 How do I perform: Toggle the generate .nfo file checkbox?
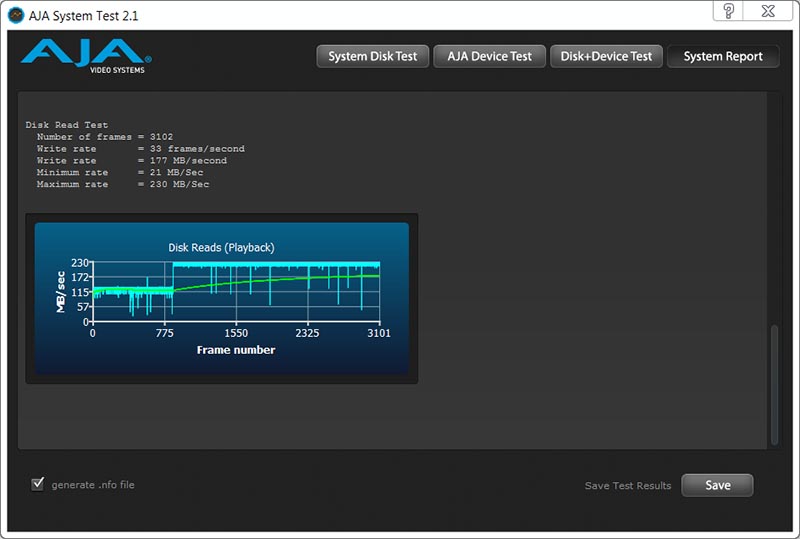coord(38,483)
